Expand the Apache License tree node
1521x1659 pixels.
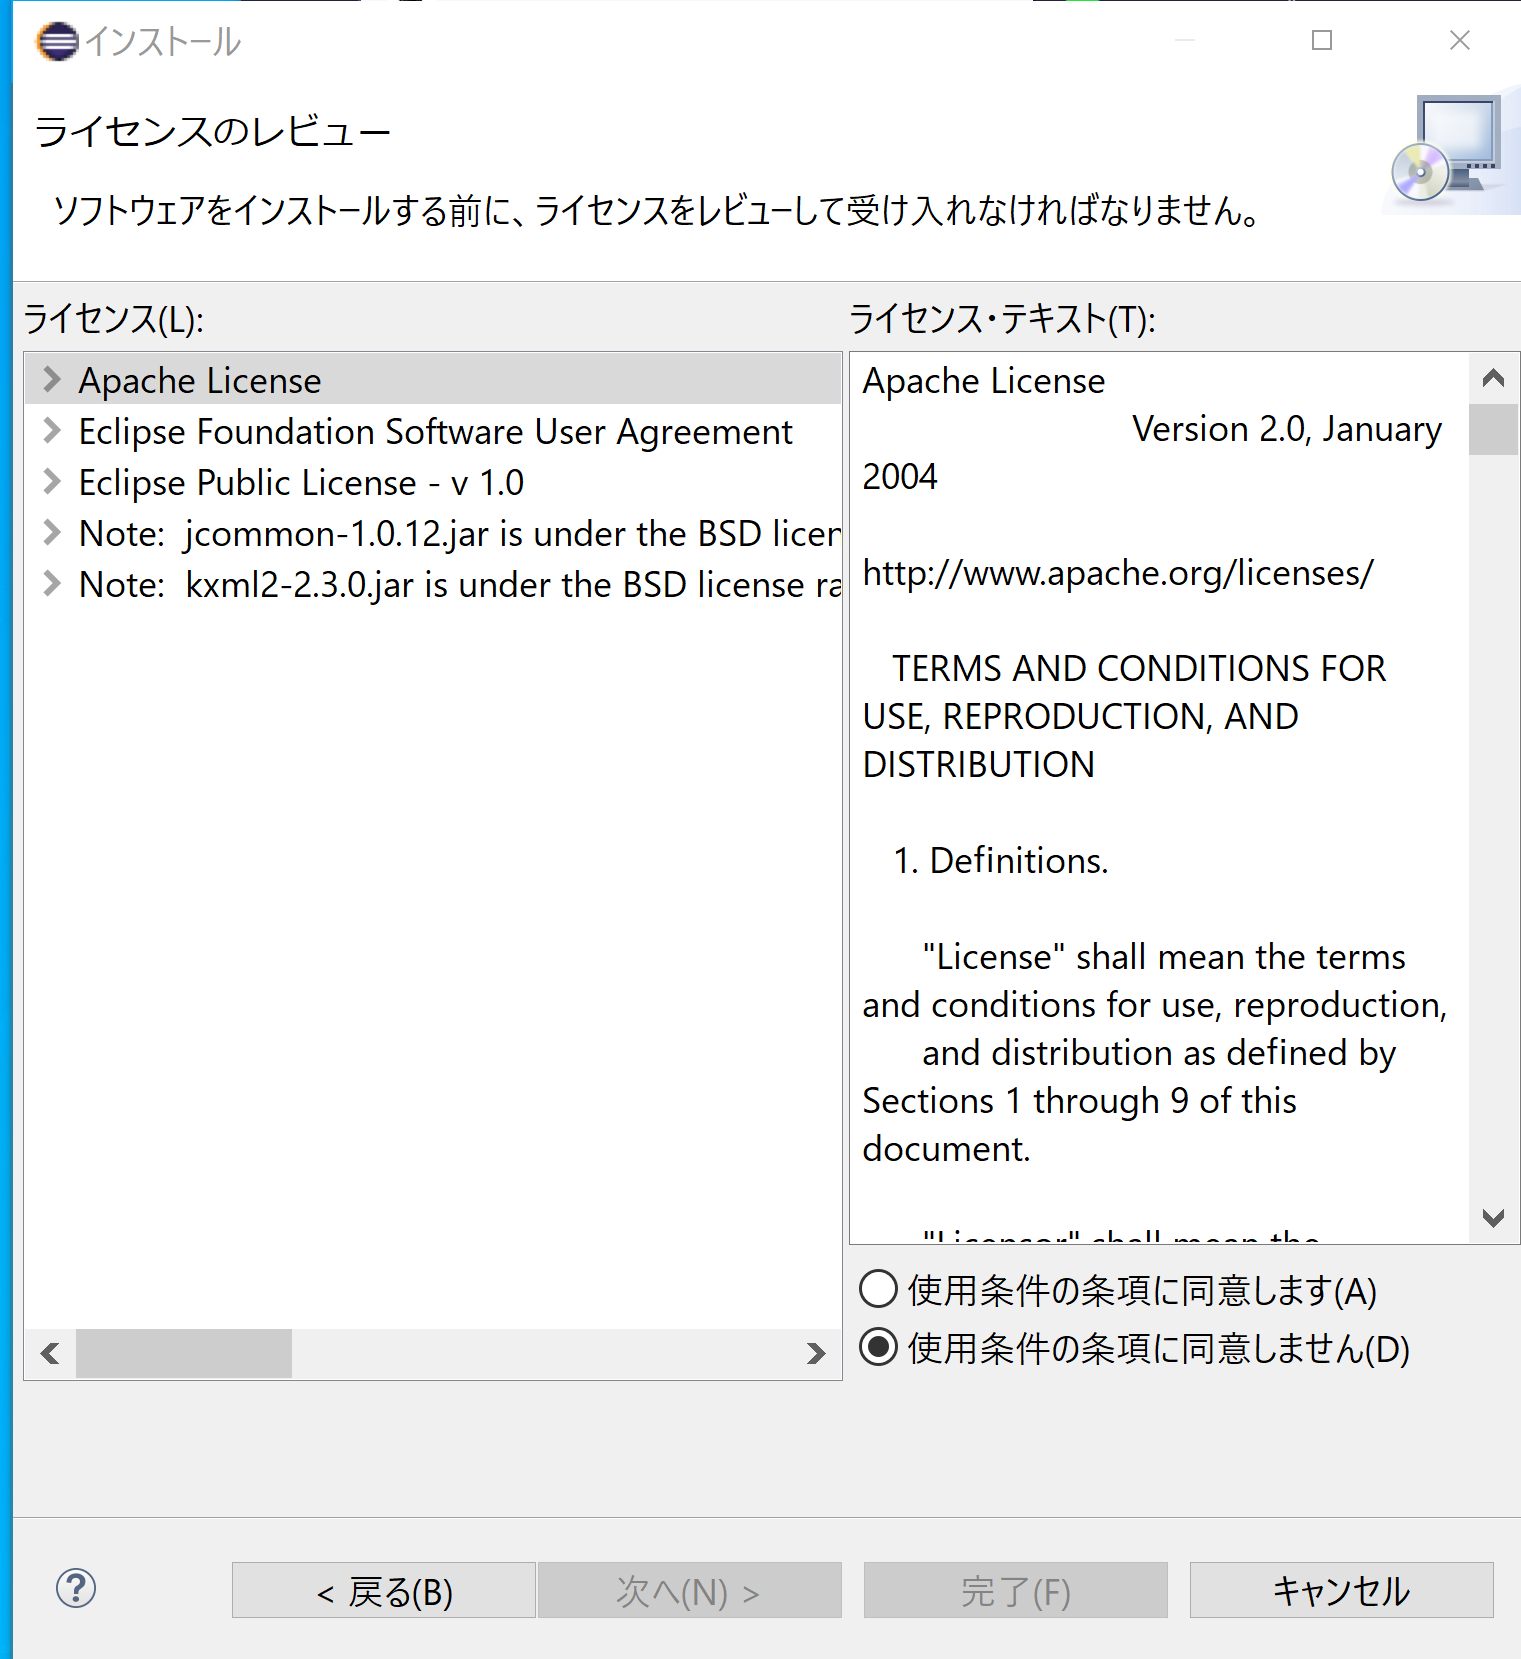tap(52, 380)
